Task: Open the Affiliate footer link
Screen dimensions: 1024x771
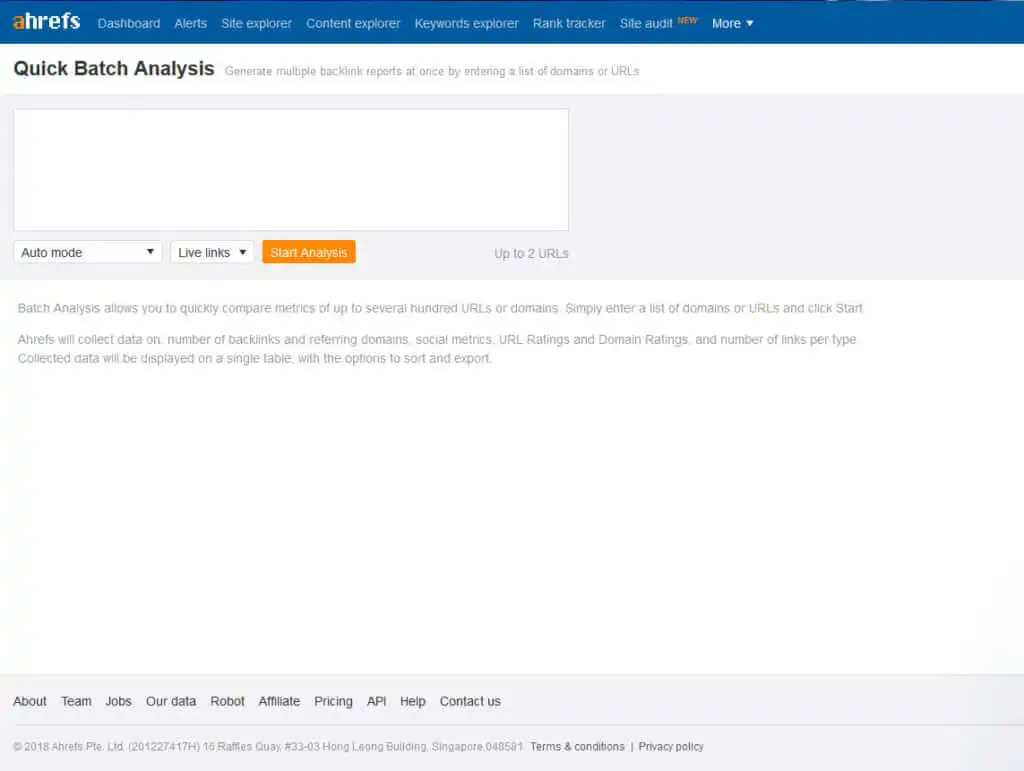Action: 280,701
